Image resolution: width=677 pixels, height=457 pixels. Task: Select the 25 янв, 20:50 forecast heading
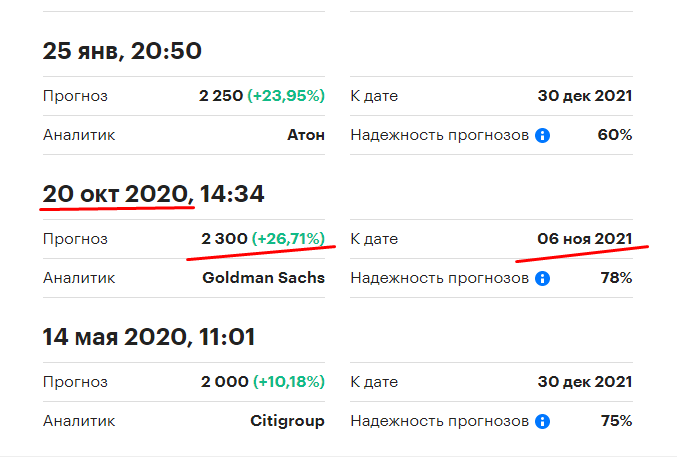[123, 51]
